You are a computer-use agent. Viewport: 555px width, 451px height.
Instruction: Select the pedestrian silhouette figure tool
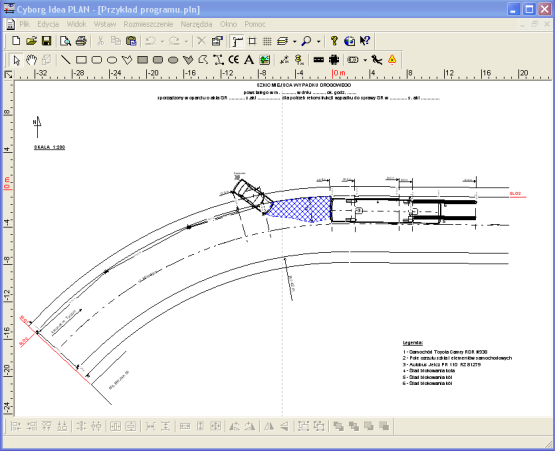(x=377, y=60)
